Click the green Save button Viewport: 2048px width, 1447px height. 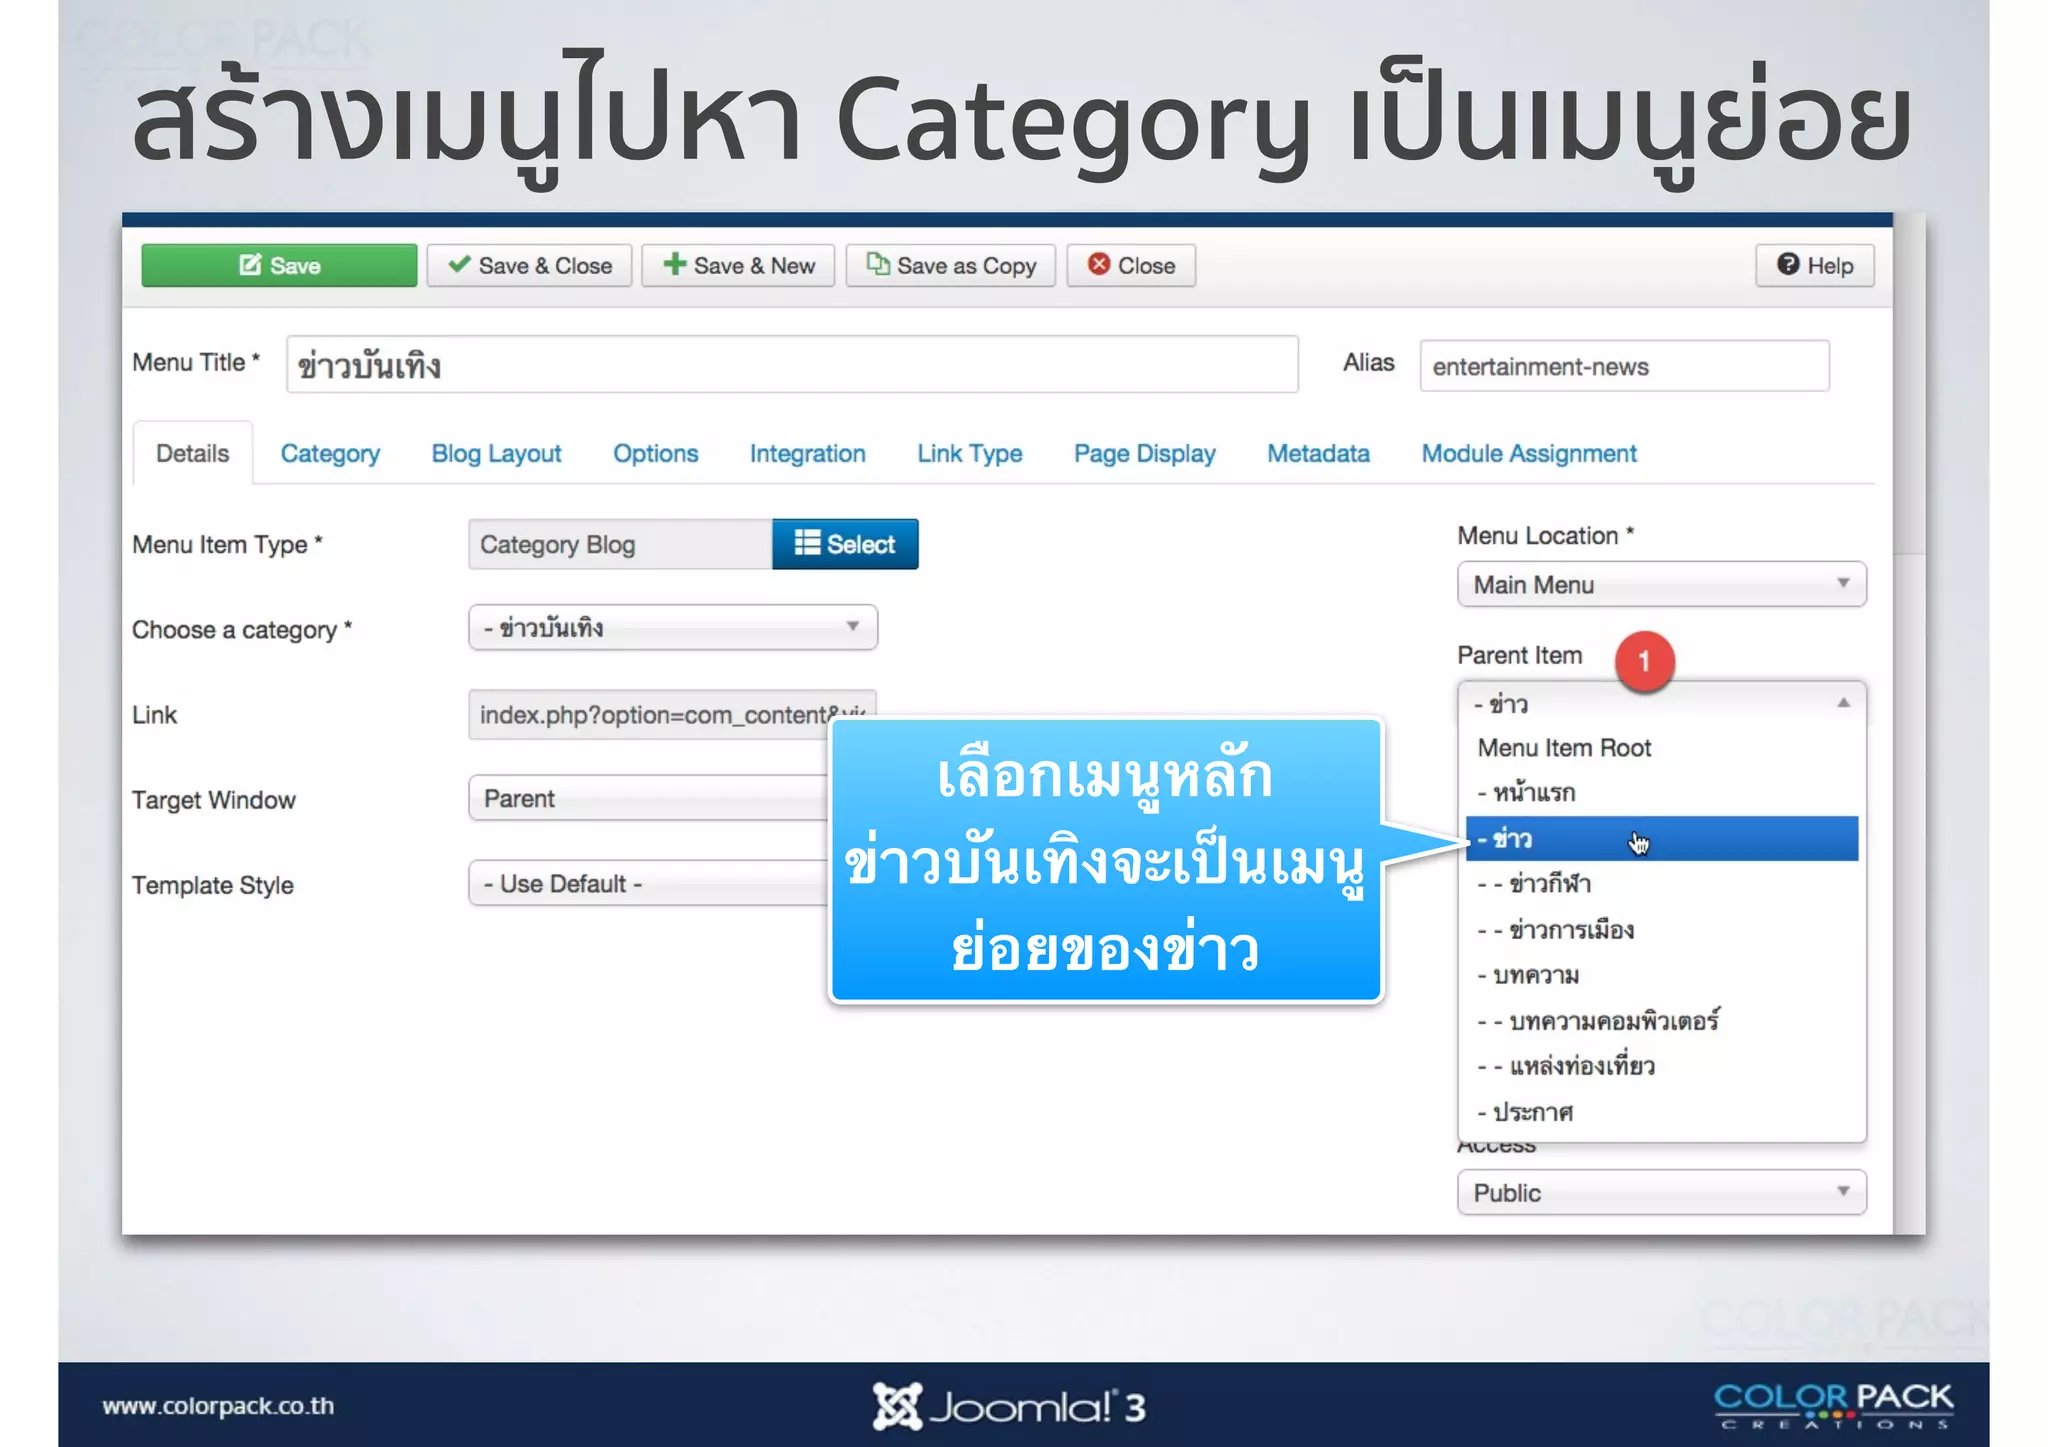(x=279, y=266)
